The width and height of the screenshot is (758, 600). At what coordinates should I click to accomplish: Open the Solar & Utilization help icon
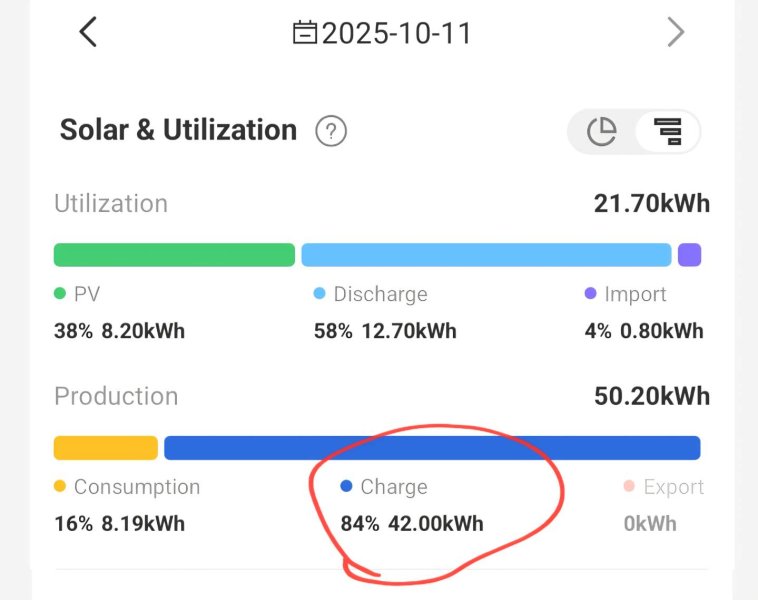pyautogui.click(x=331, y=131)
